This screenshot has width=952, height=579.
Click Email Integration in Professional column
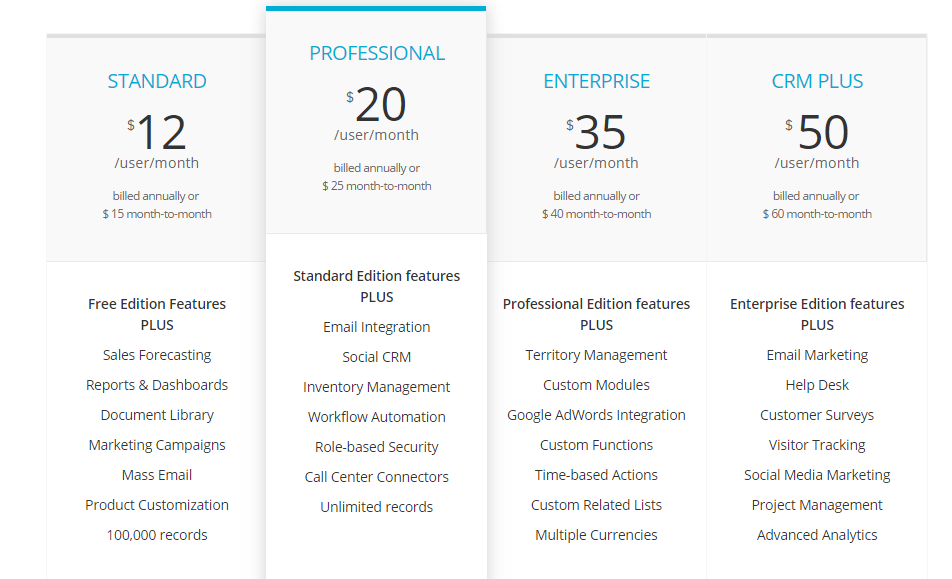pos(377,327)
